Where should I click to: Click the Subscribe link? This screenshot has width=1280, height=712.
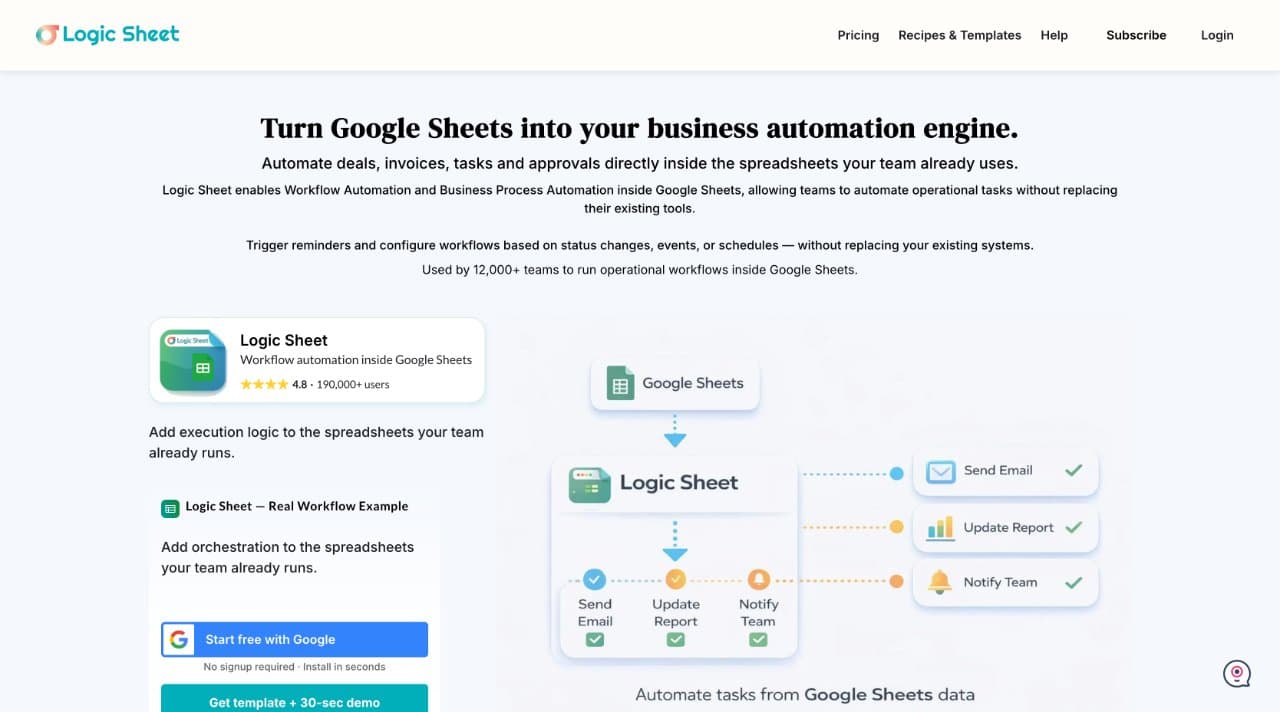1136,35
